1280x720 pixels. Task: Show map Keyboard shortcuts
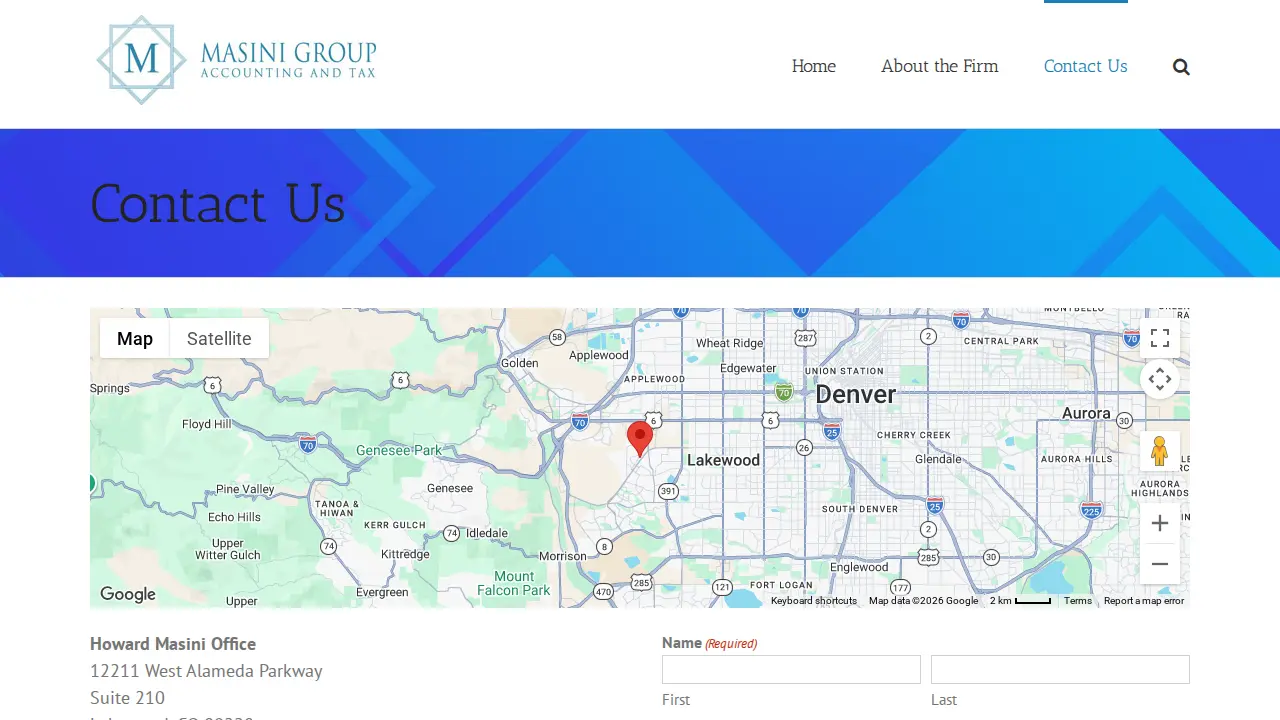814,601
